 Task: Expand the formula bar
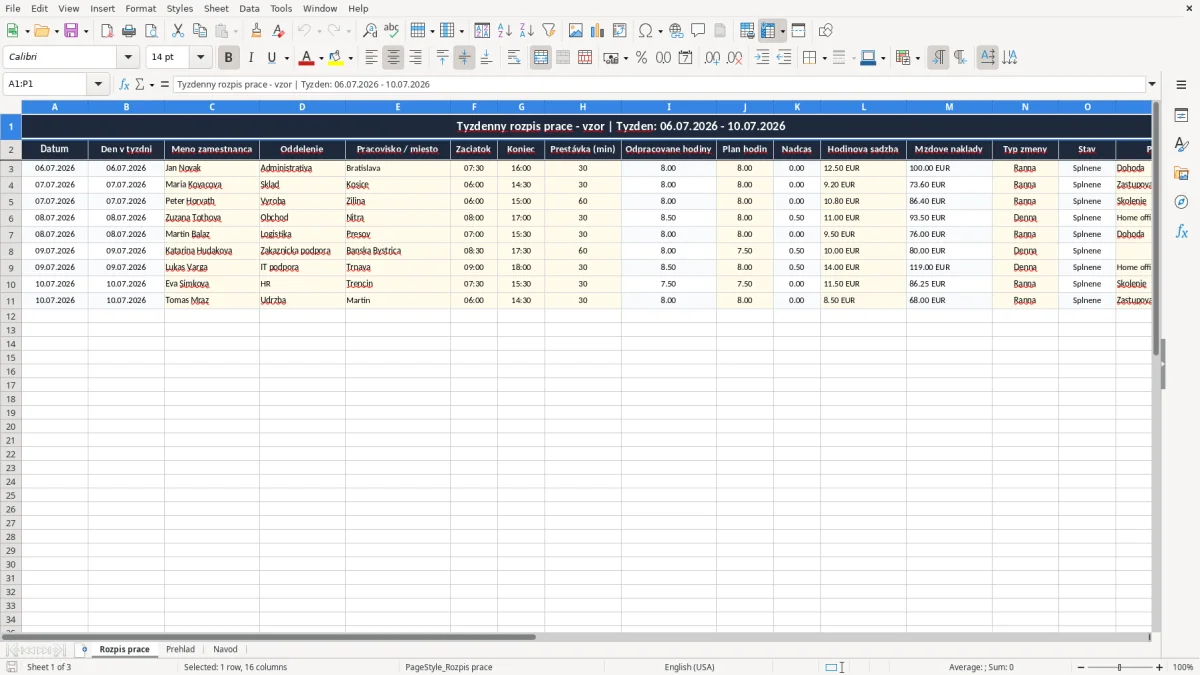tap(1153, 84)
